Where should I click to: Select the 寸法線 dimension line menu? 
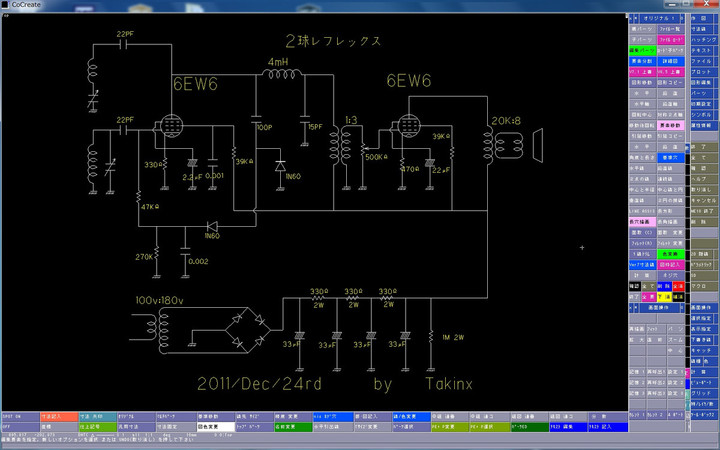coord(703,29)
